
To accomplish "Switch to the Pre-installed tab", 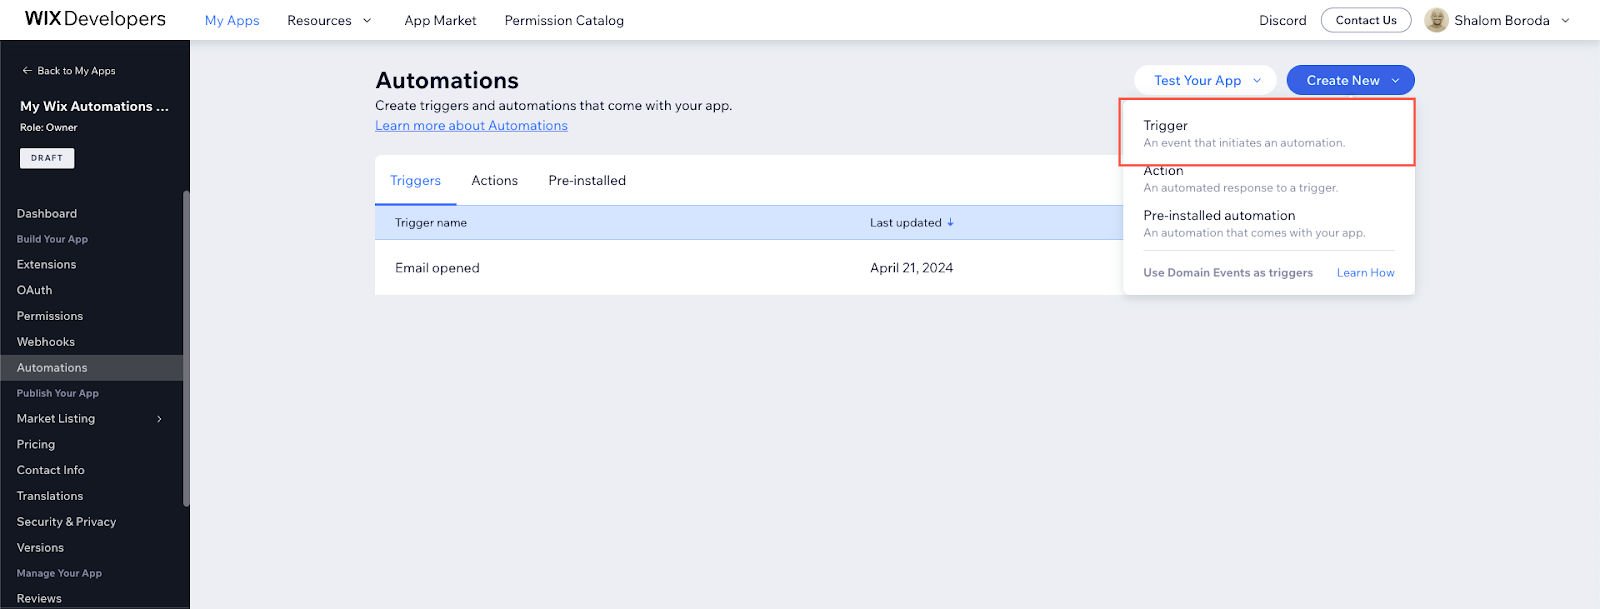I will [587, 181].
